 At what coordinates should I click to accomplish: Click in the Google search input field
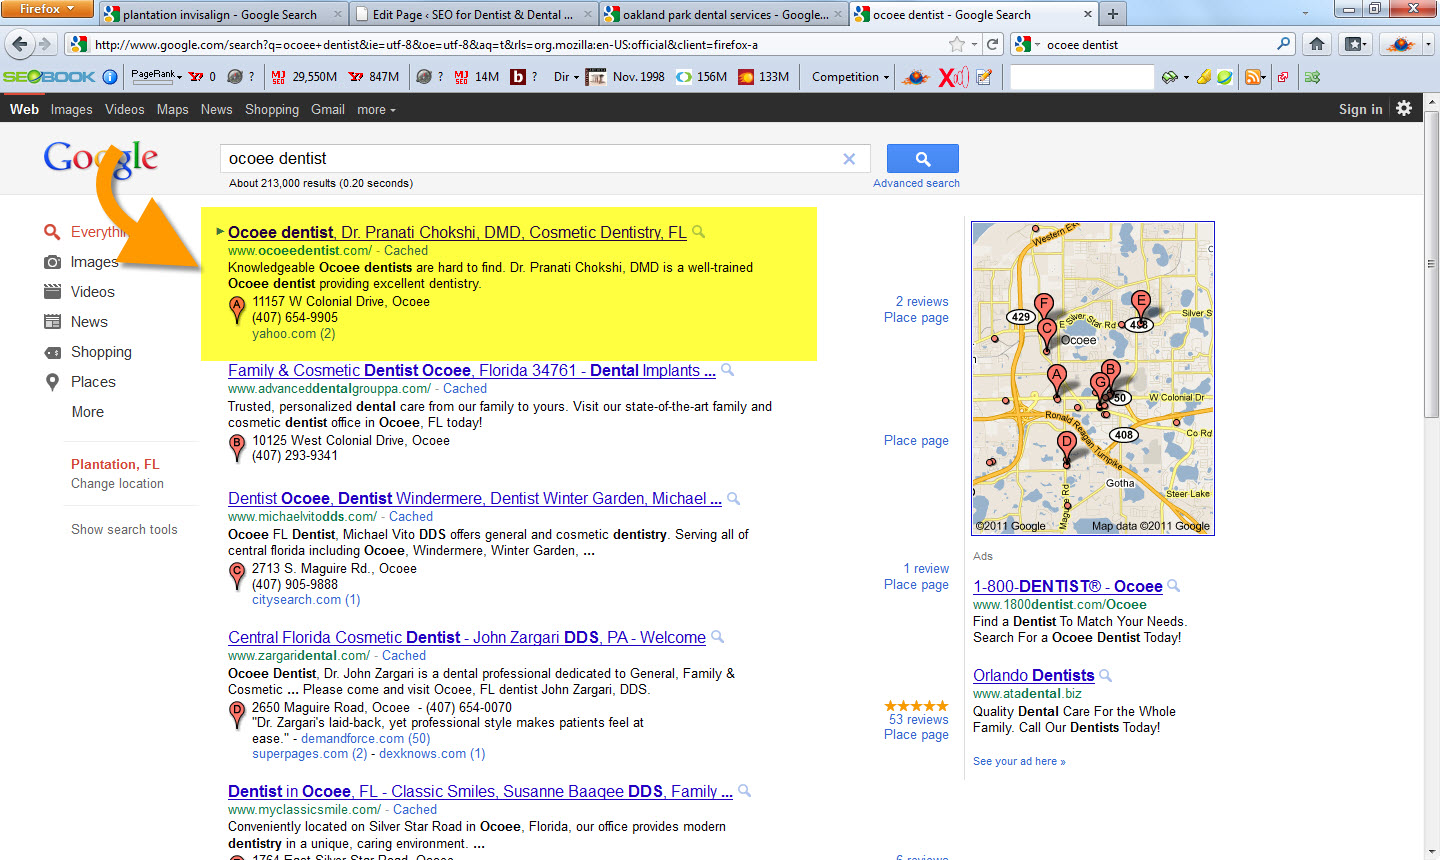point(530,159)
